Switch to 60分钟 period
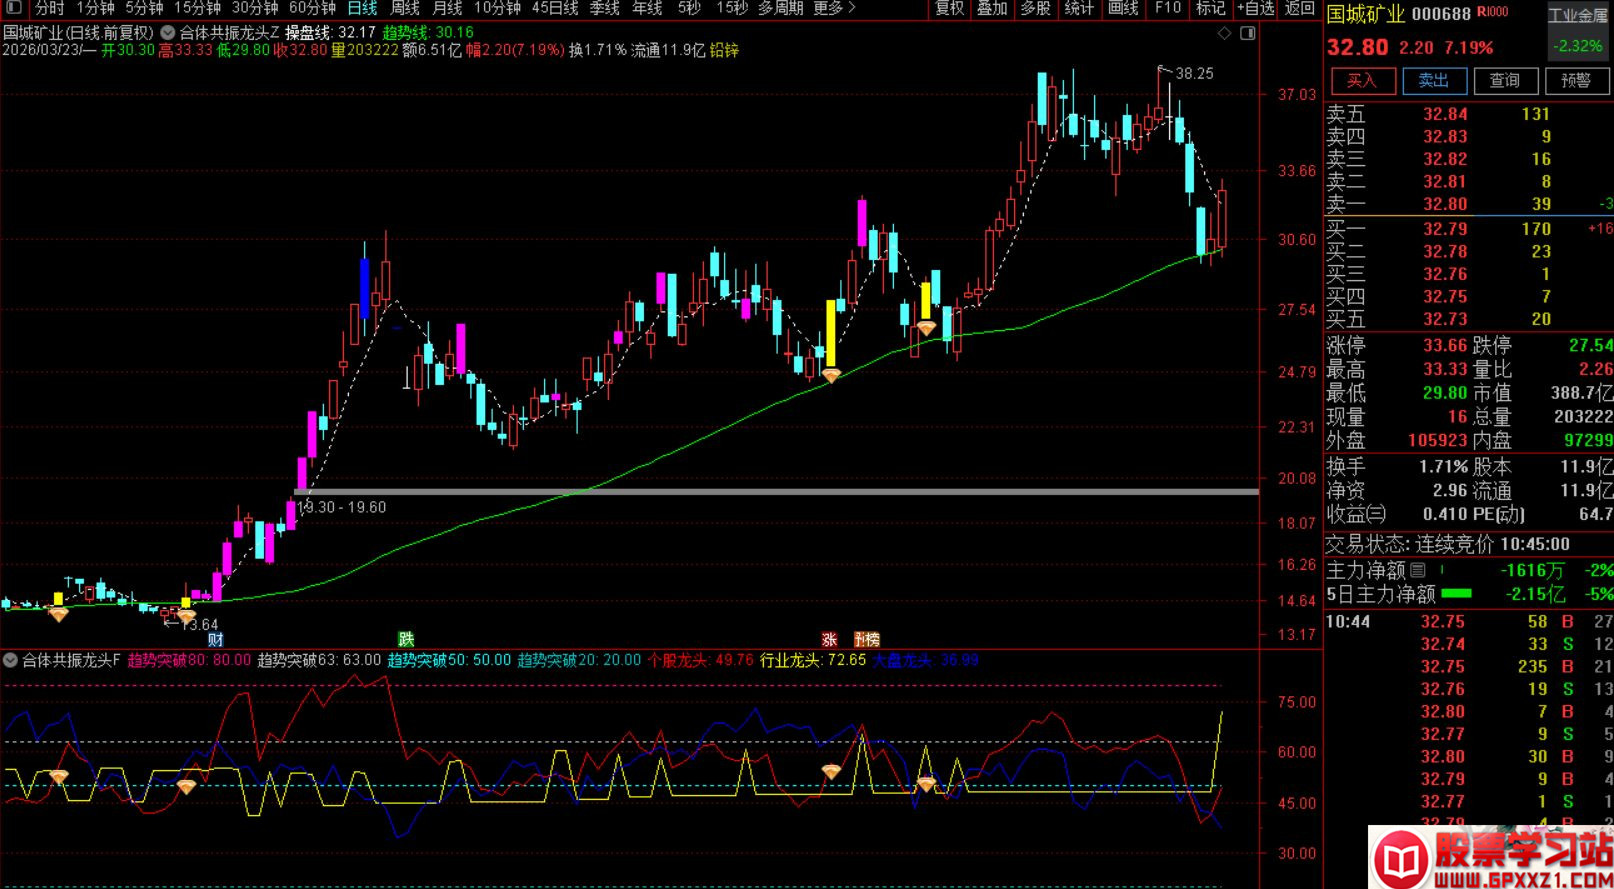This screenshot has height=889, width=1614. (x=312, y=8)
